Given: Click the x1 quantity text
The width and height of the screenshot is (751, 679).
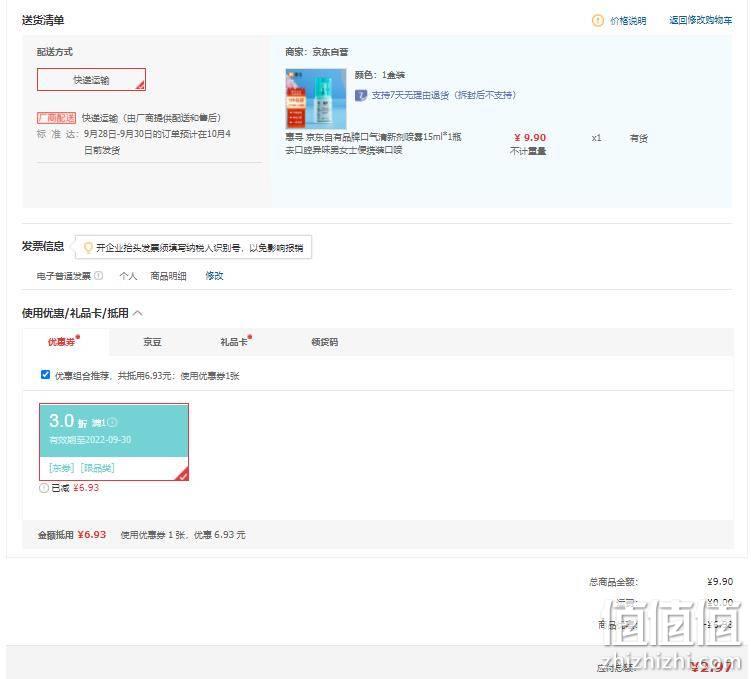Looking at the screenshot, I should (x=596, y=138).
